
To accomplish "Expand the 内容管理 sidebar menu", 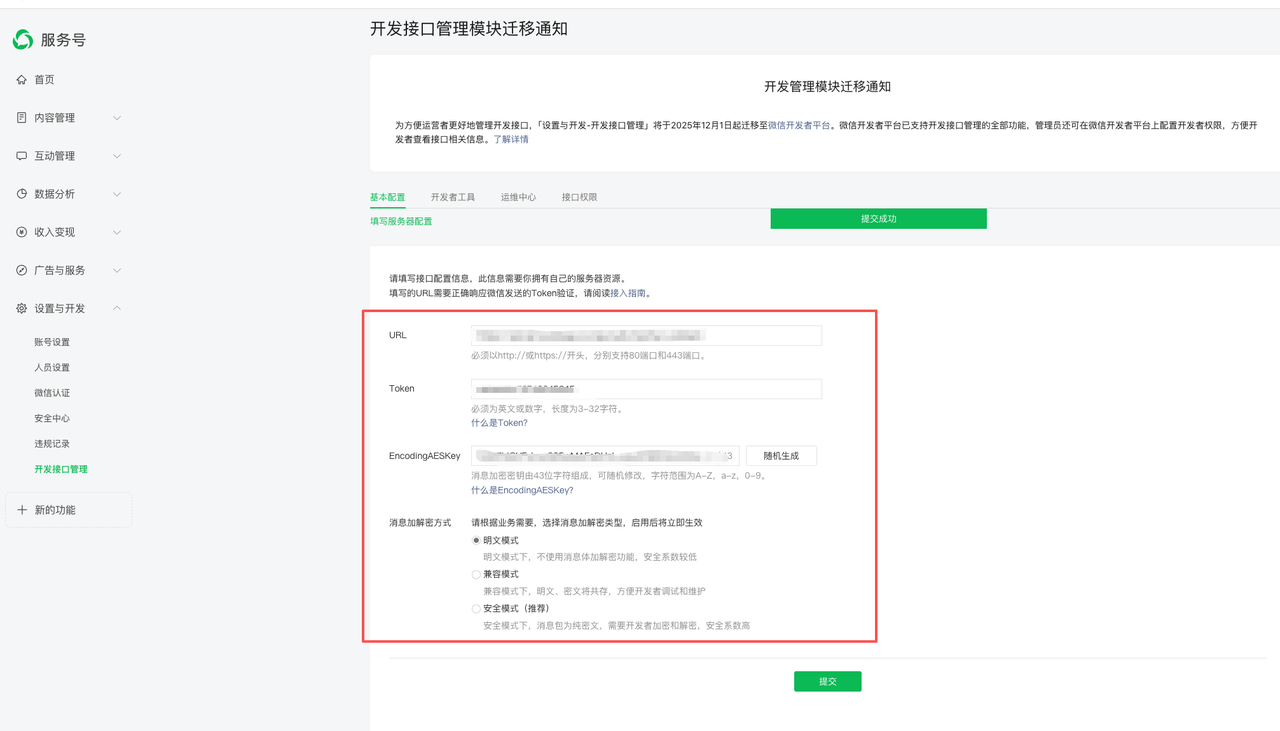I will (116, 117).
